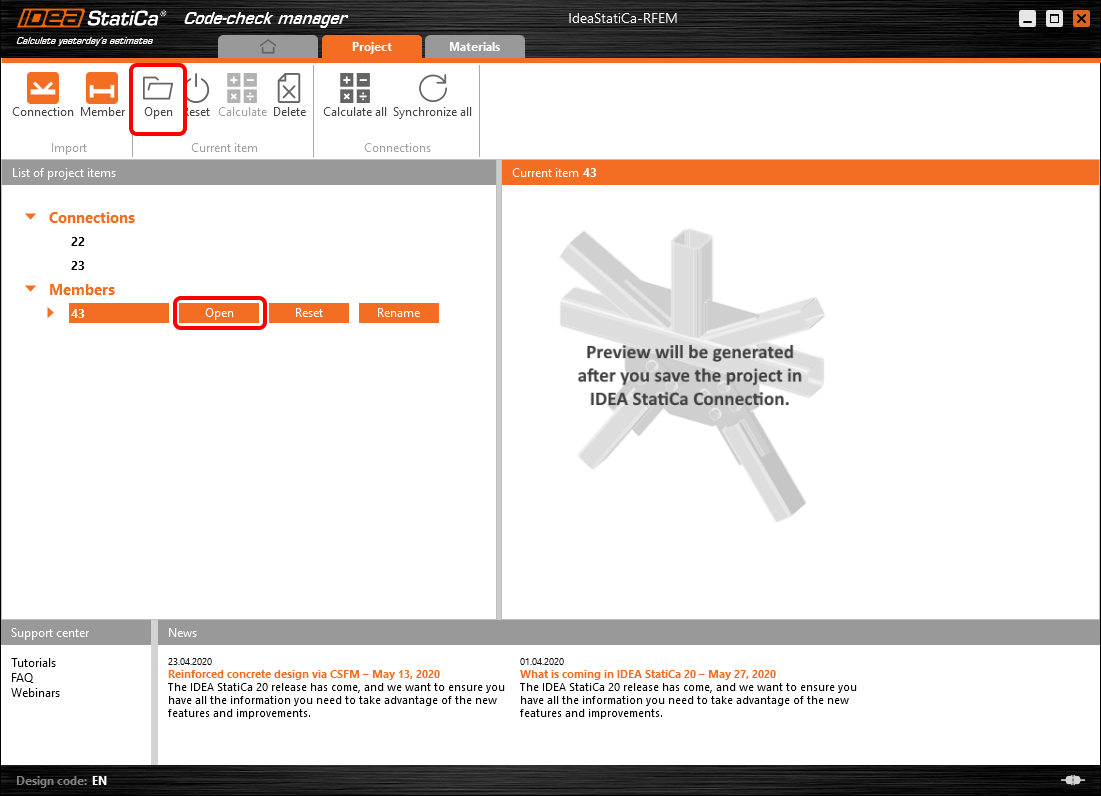Click the Members group heading
Image resolution: width=1101 pixels, height=796 pixels.
point(82,289)
